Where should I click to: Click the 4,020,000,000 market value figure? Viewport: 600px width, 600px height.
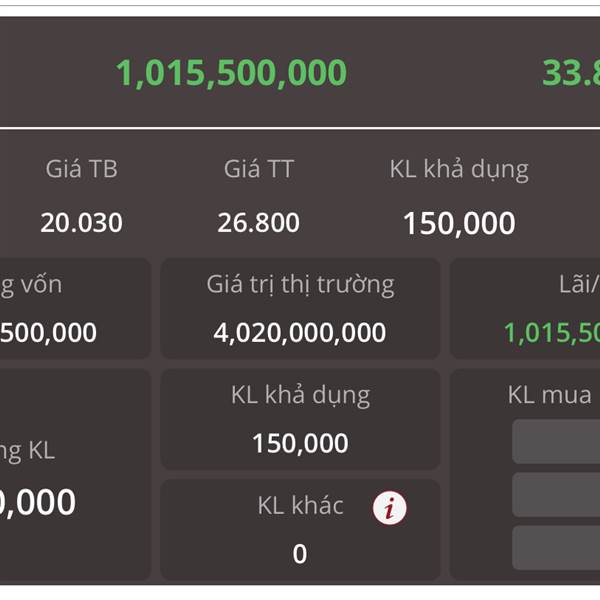(300, 333)
